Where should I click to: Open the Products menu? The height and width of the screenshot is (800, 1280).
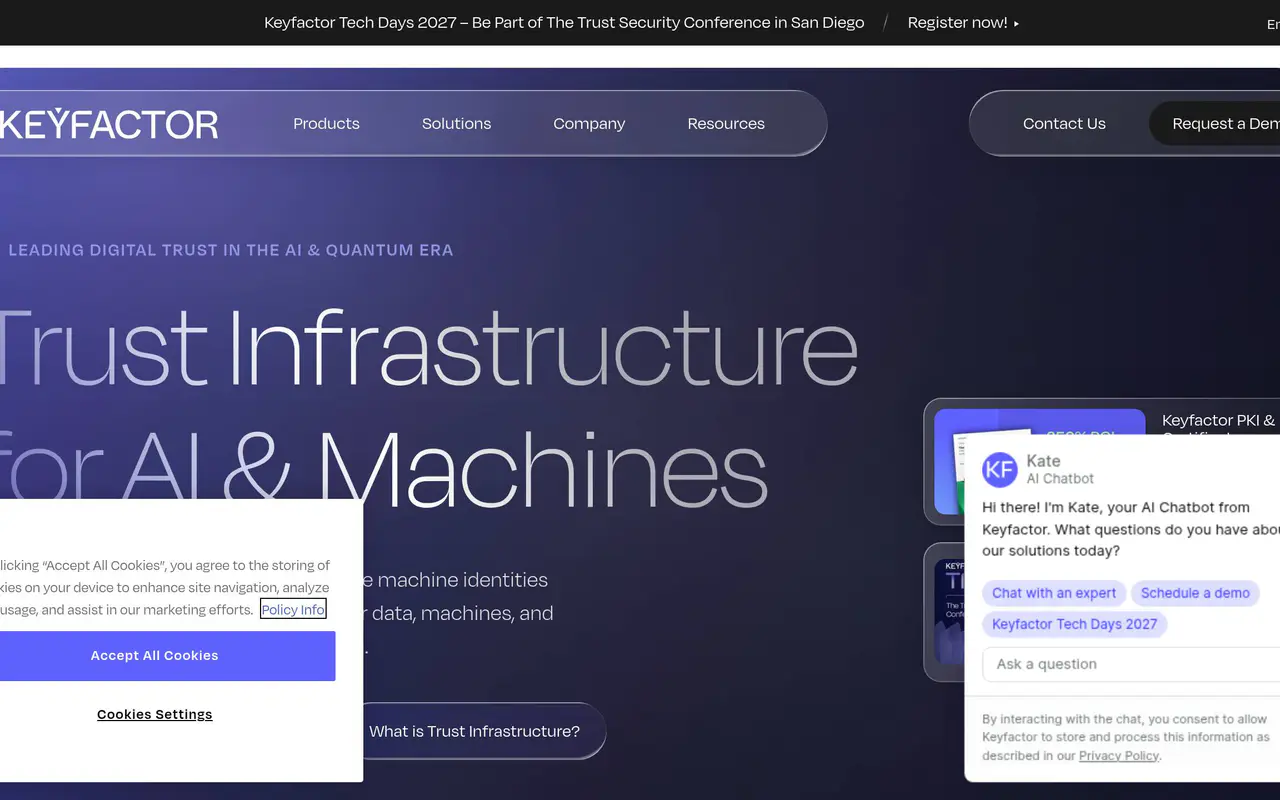point(326,124)
